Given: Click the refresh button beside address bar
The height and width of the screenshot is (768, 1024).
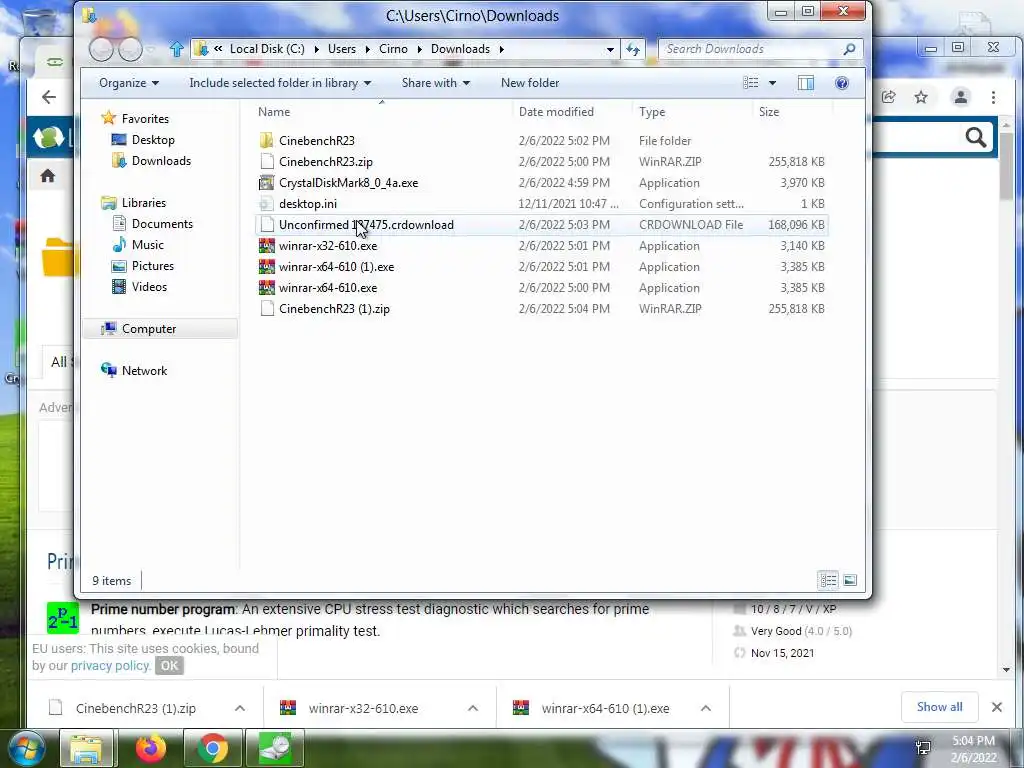Looking at the screenshot, I should tap(633, 49).
